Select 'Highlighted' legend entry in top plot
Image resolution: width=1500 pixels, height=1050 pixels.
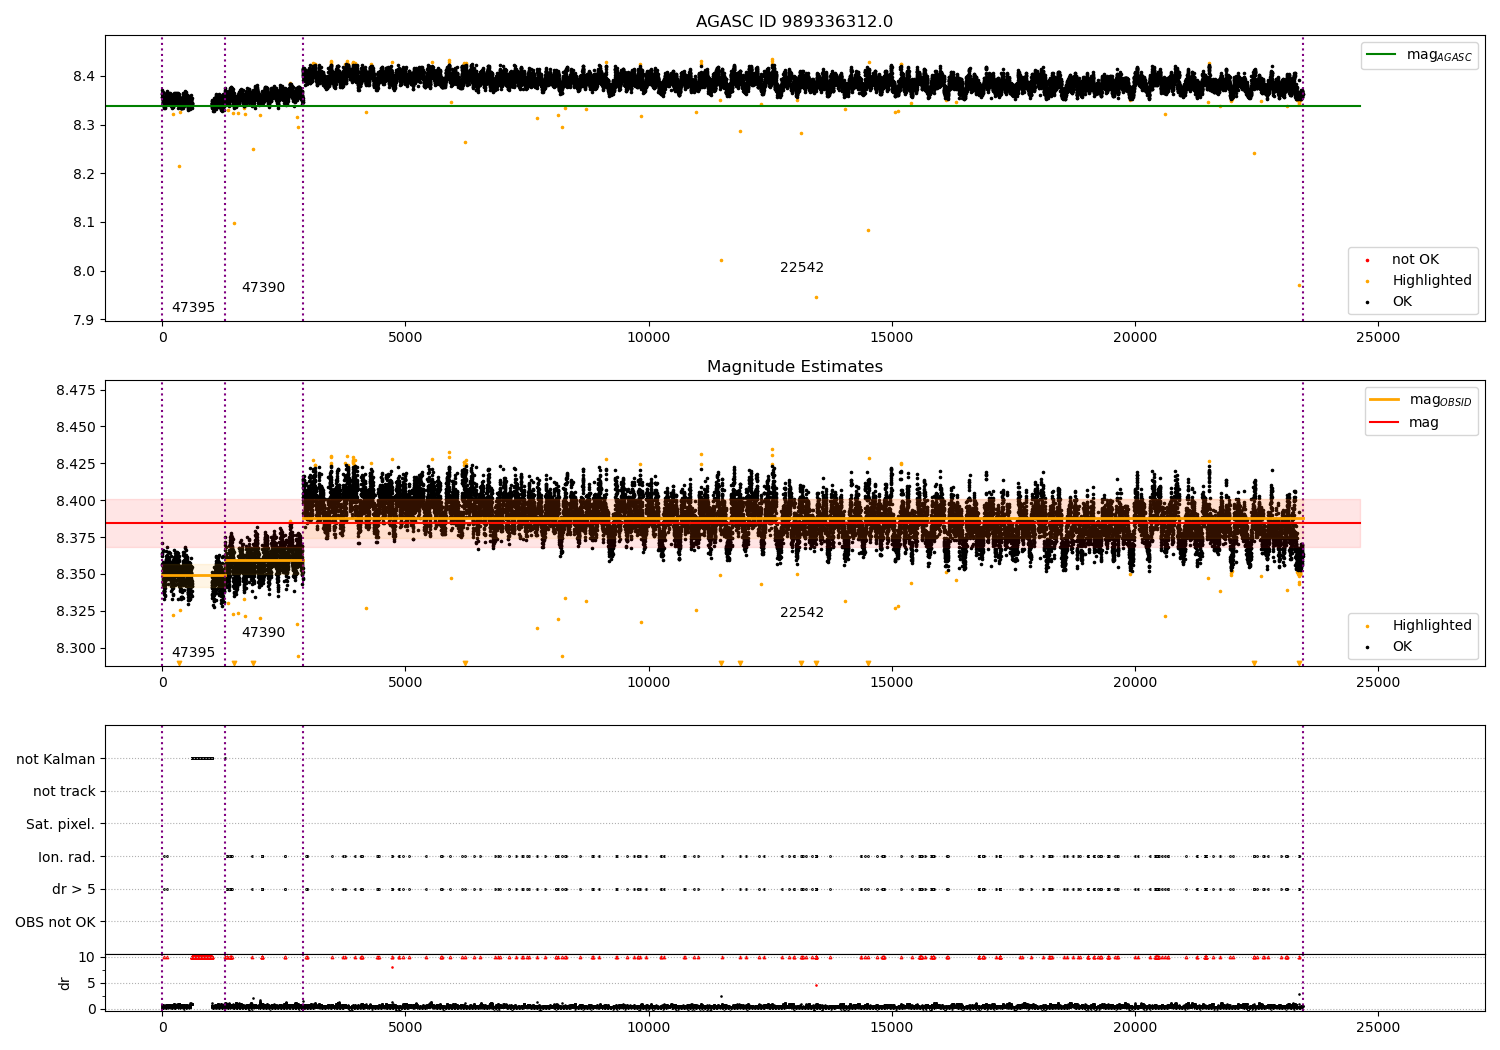pos(1431,281)
